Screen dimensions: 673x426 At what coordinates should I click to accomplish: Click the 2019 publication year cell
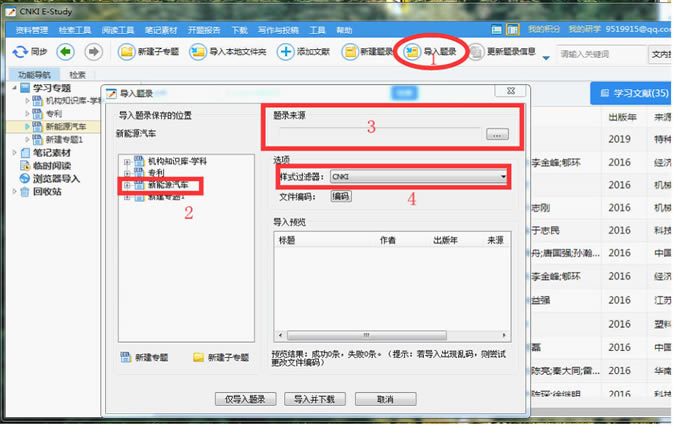click(619, 139)
